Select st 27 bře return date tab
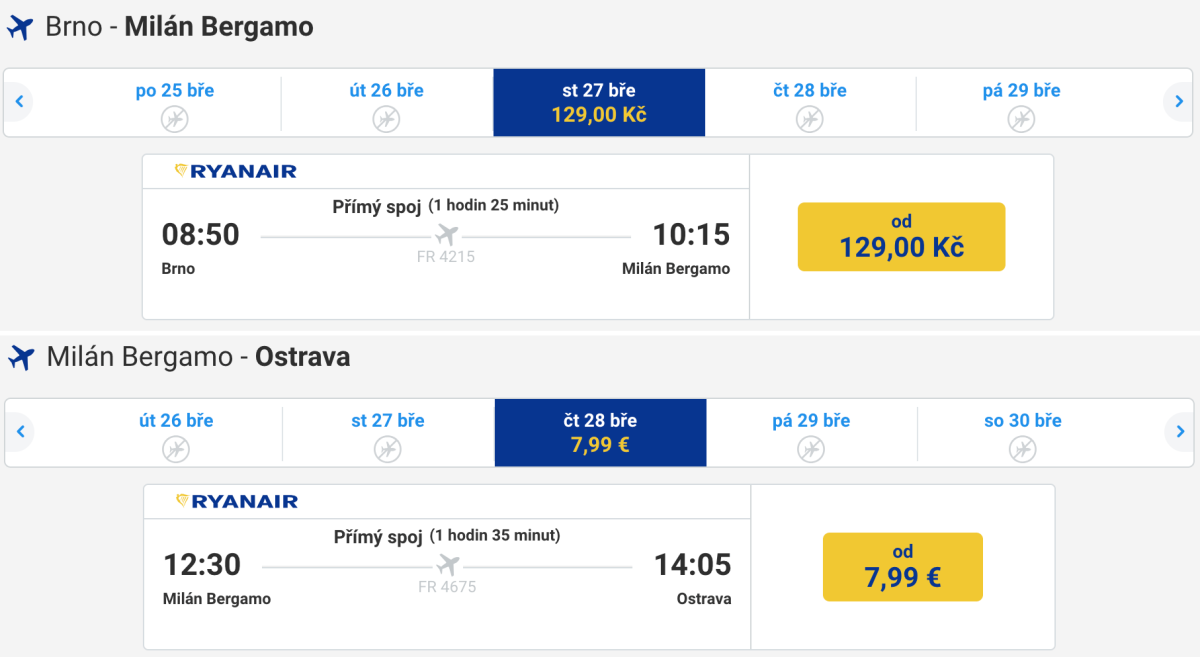Image resolution: width=1200 pixels, height=659 pixels. click(387, 432)
